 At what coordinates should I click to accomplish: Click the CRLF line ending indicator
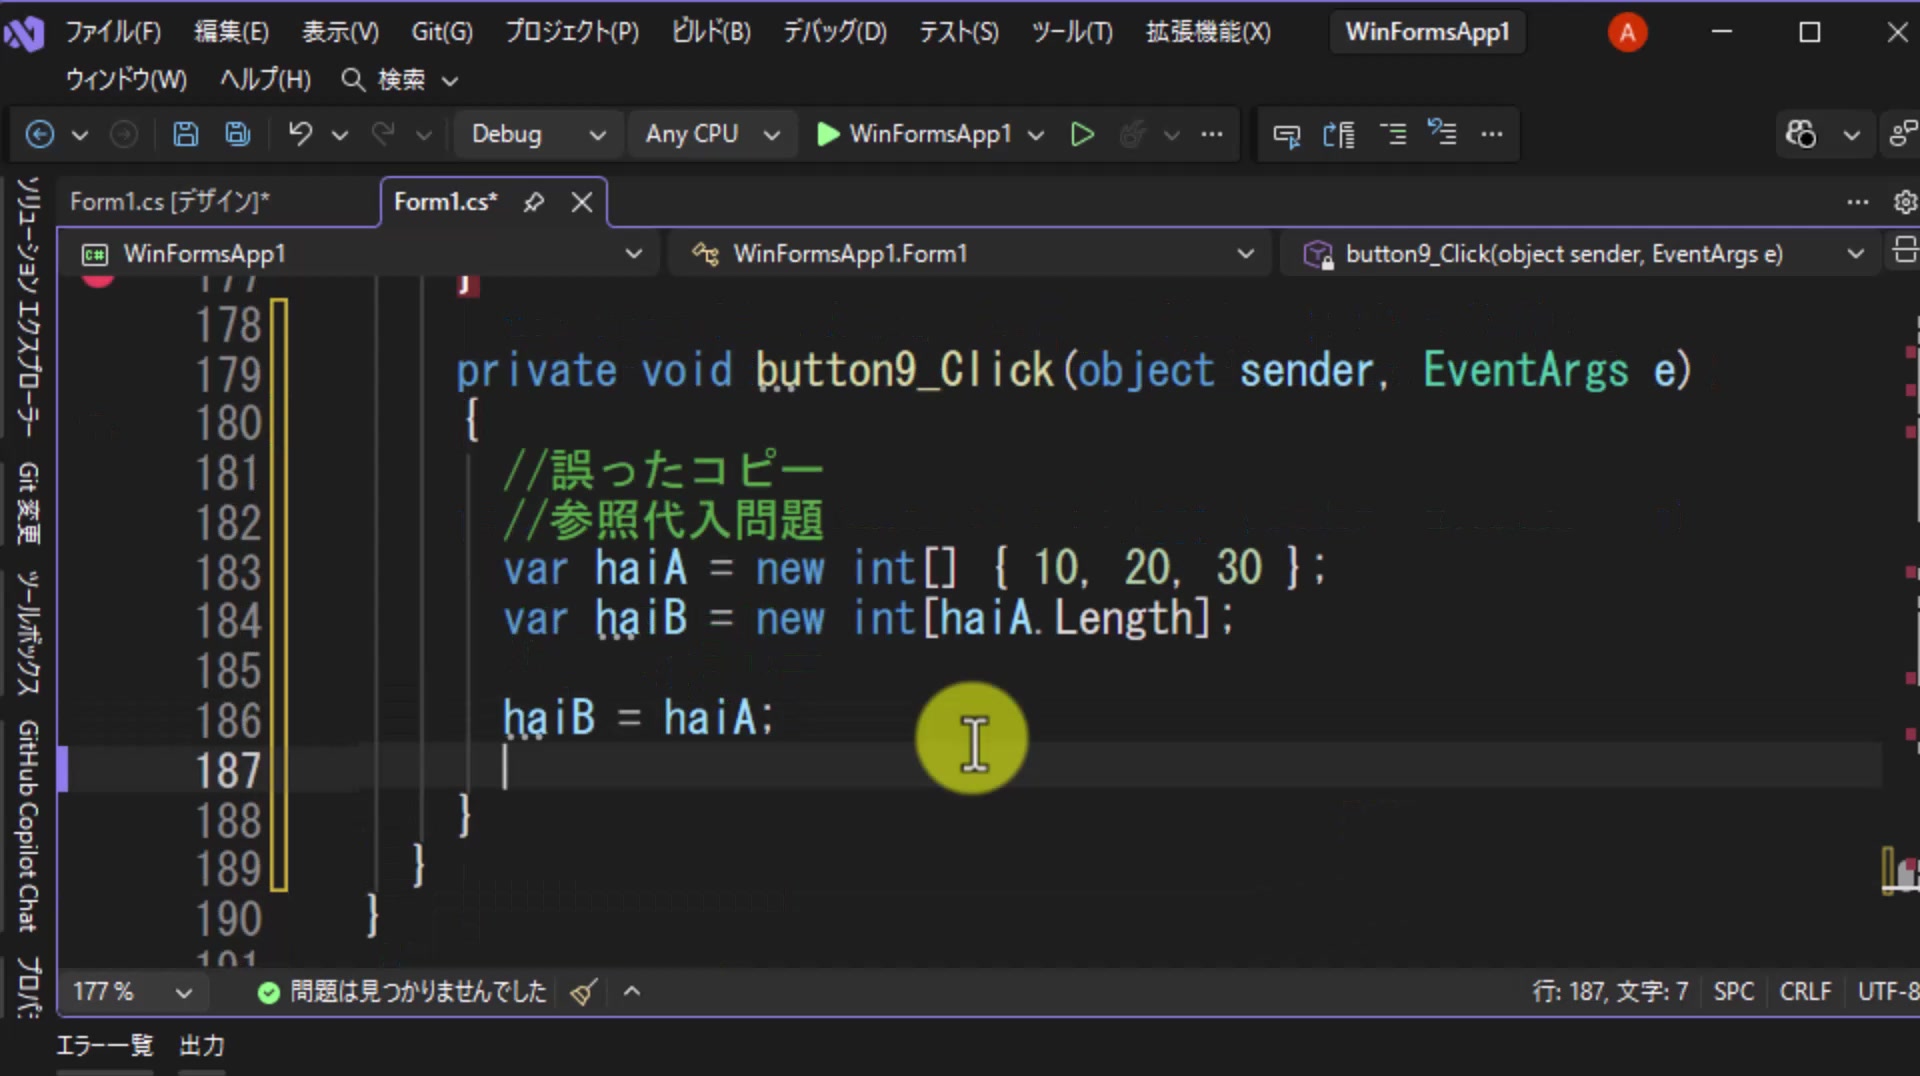pos(1805,992)
